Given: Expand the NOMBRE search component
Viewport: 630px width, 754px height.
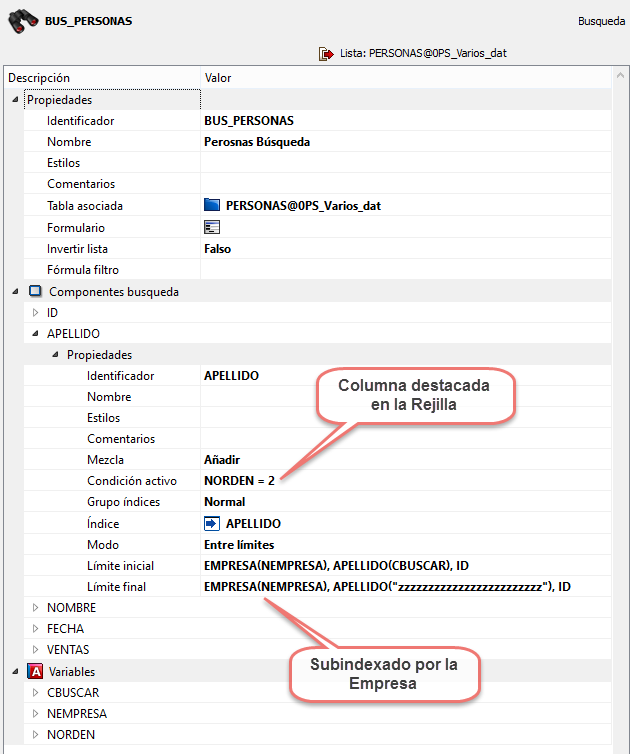Looking at the screenshot, I should tap(36, 608).
